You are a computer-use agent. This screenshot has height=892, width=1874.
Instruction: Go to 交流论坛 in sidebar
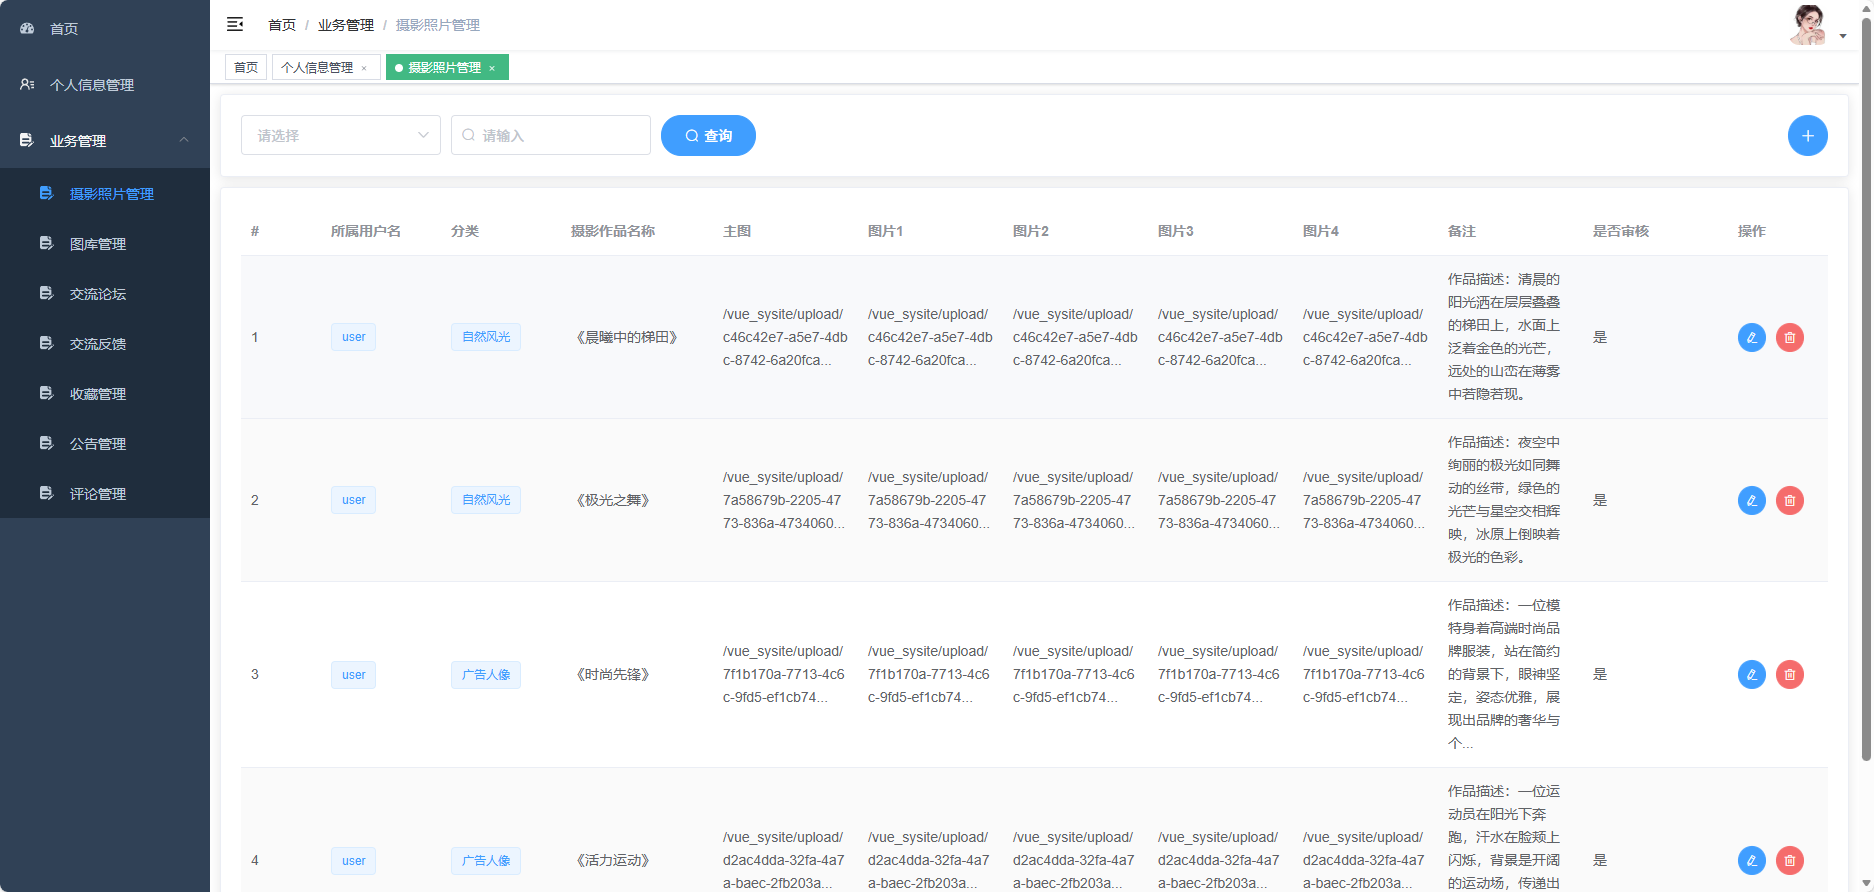[98, 294]
